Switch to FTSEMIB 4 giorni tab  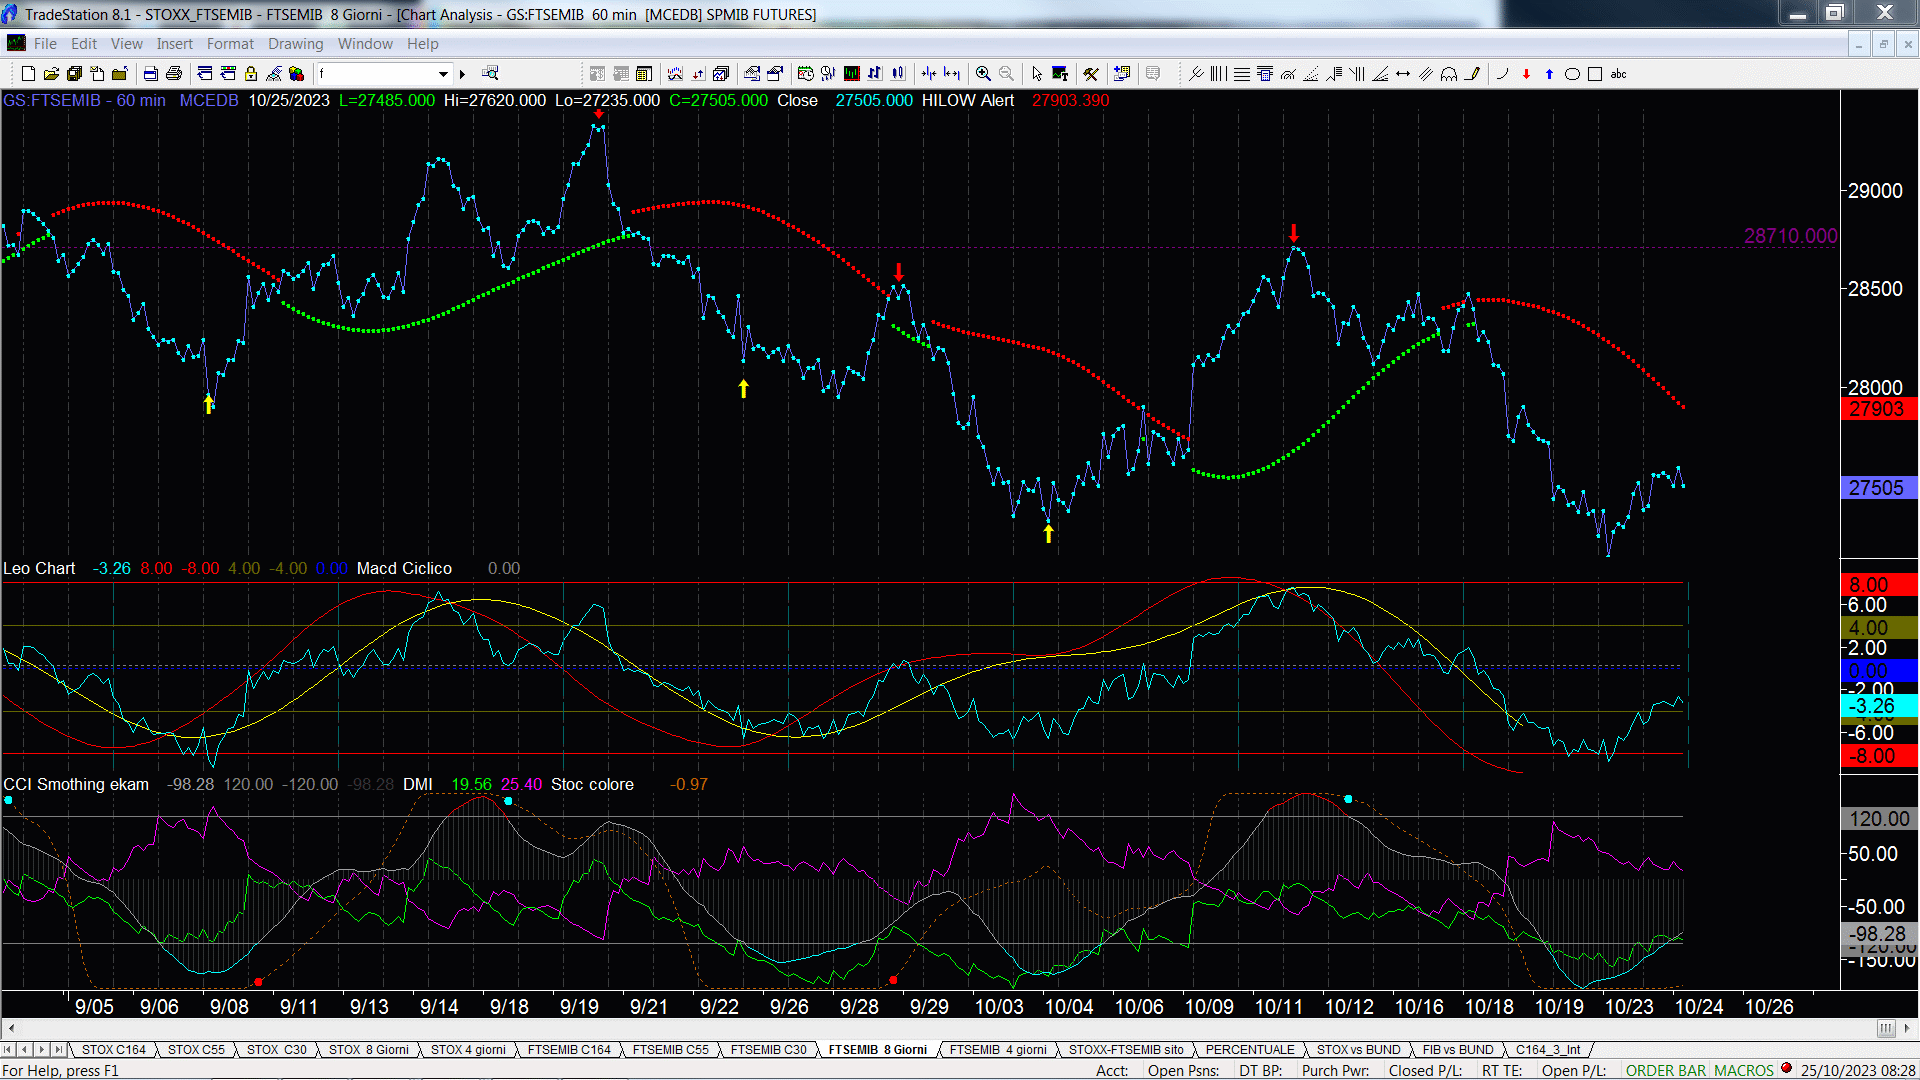click(x=998, y=1049)
